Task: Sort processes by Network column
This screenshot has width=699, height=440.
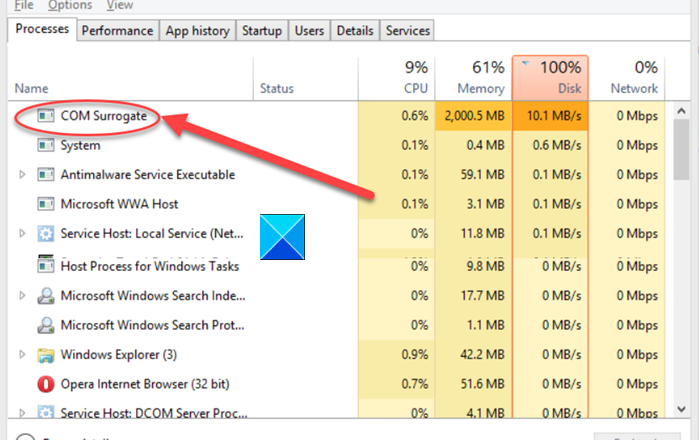Action: coord(626,78)
